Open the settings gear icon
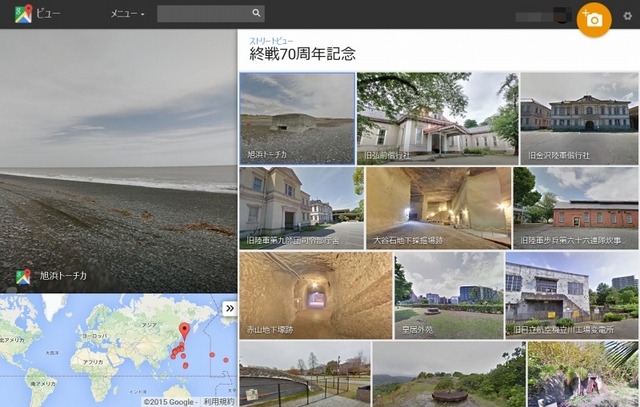 click(x=627, y=15)
